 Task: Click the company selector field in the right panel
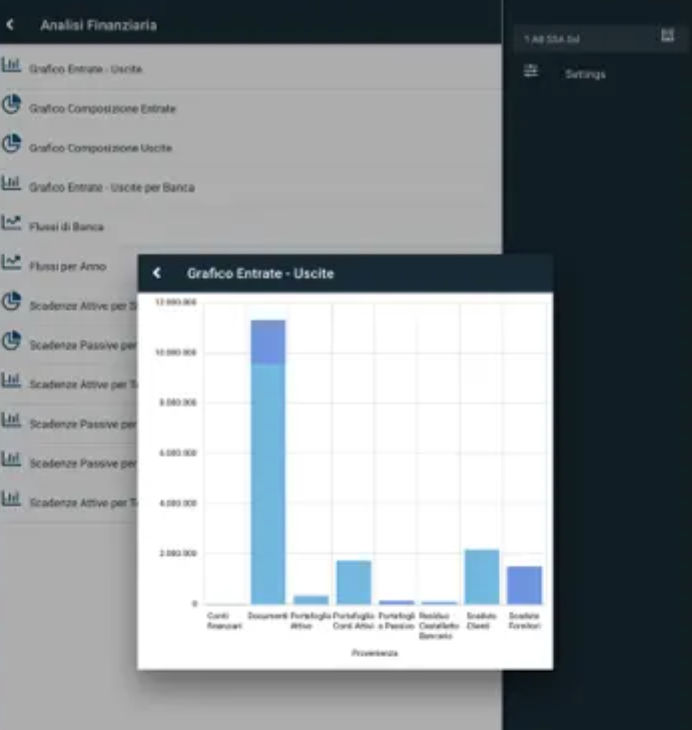point(600,38)
